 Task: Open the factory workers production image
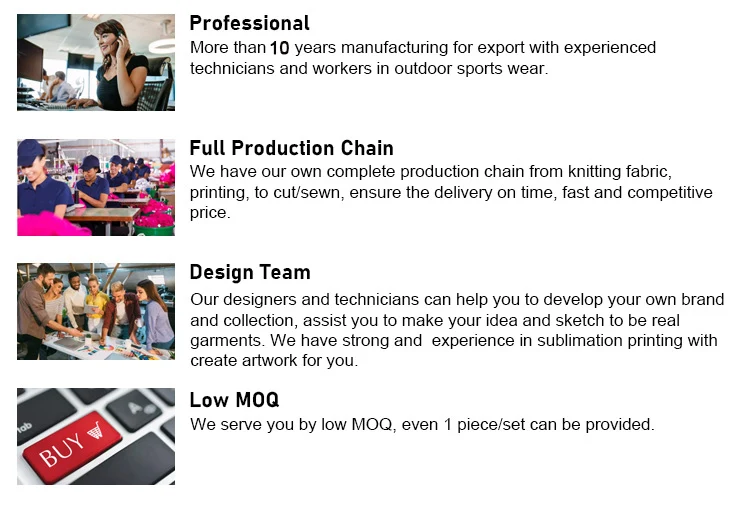coord(96,187)
